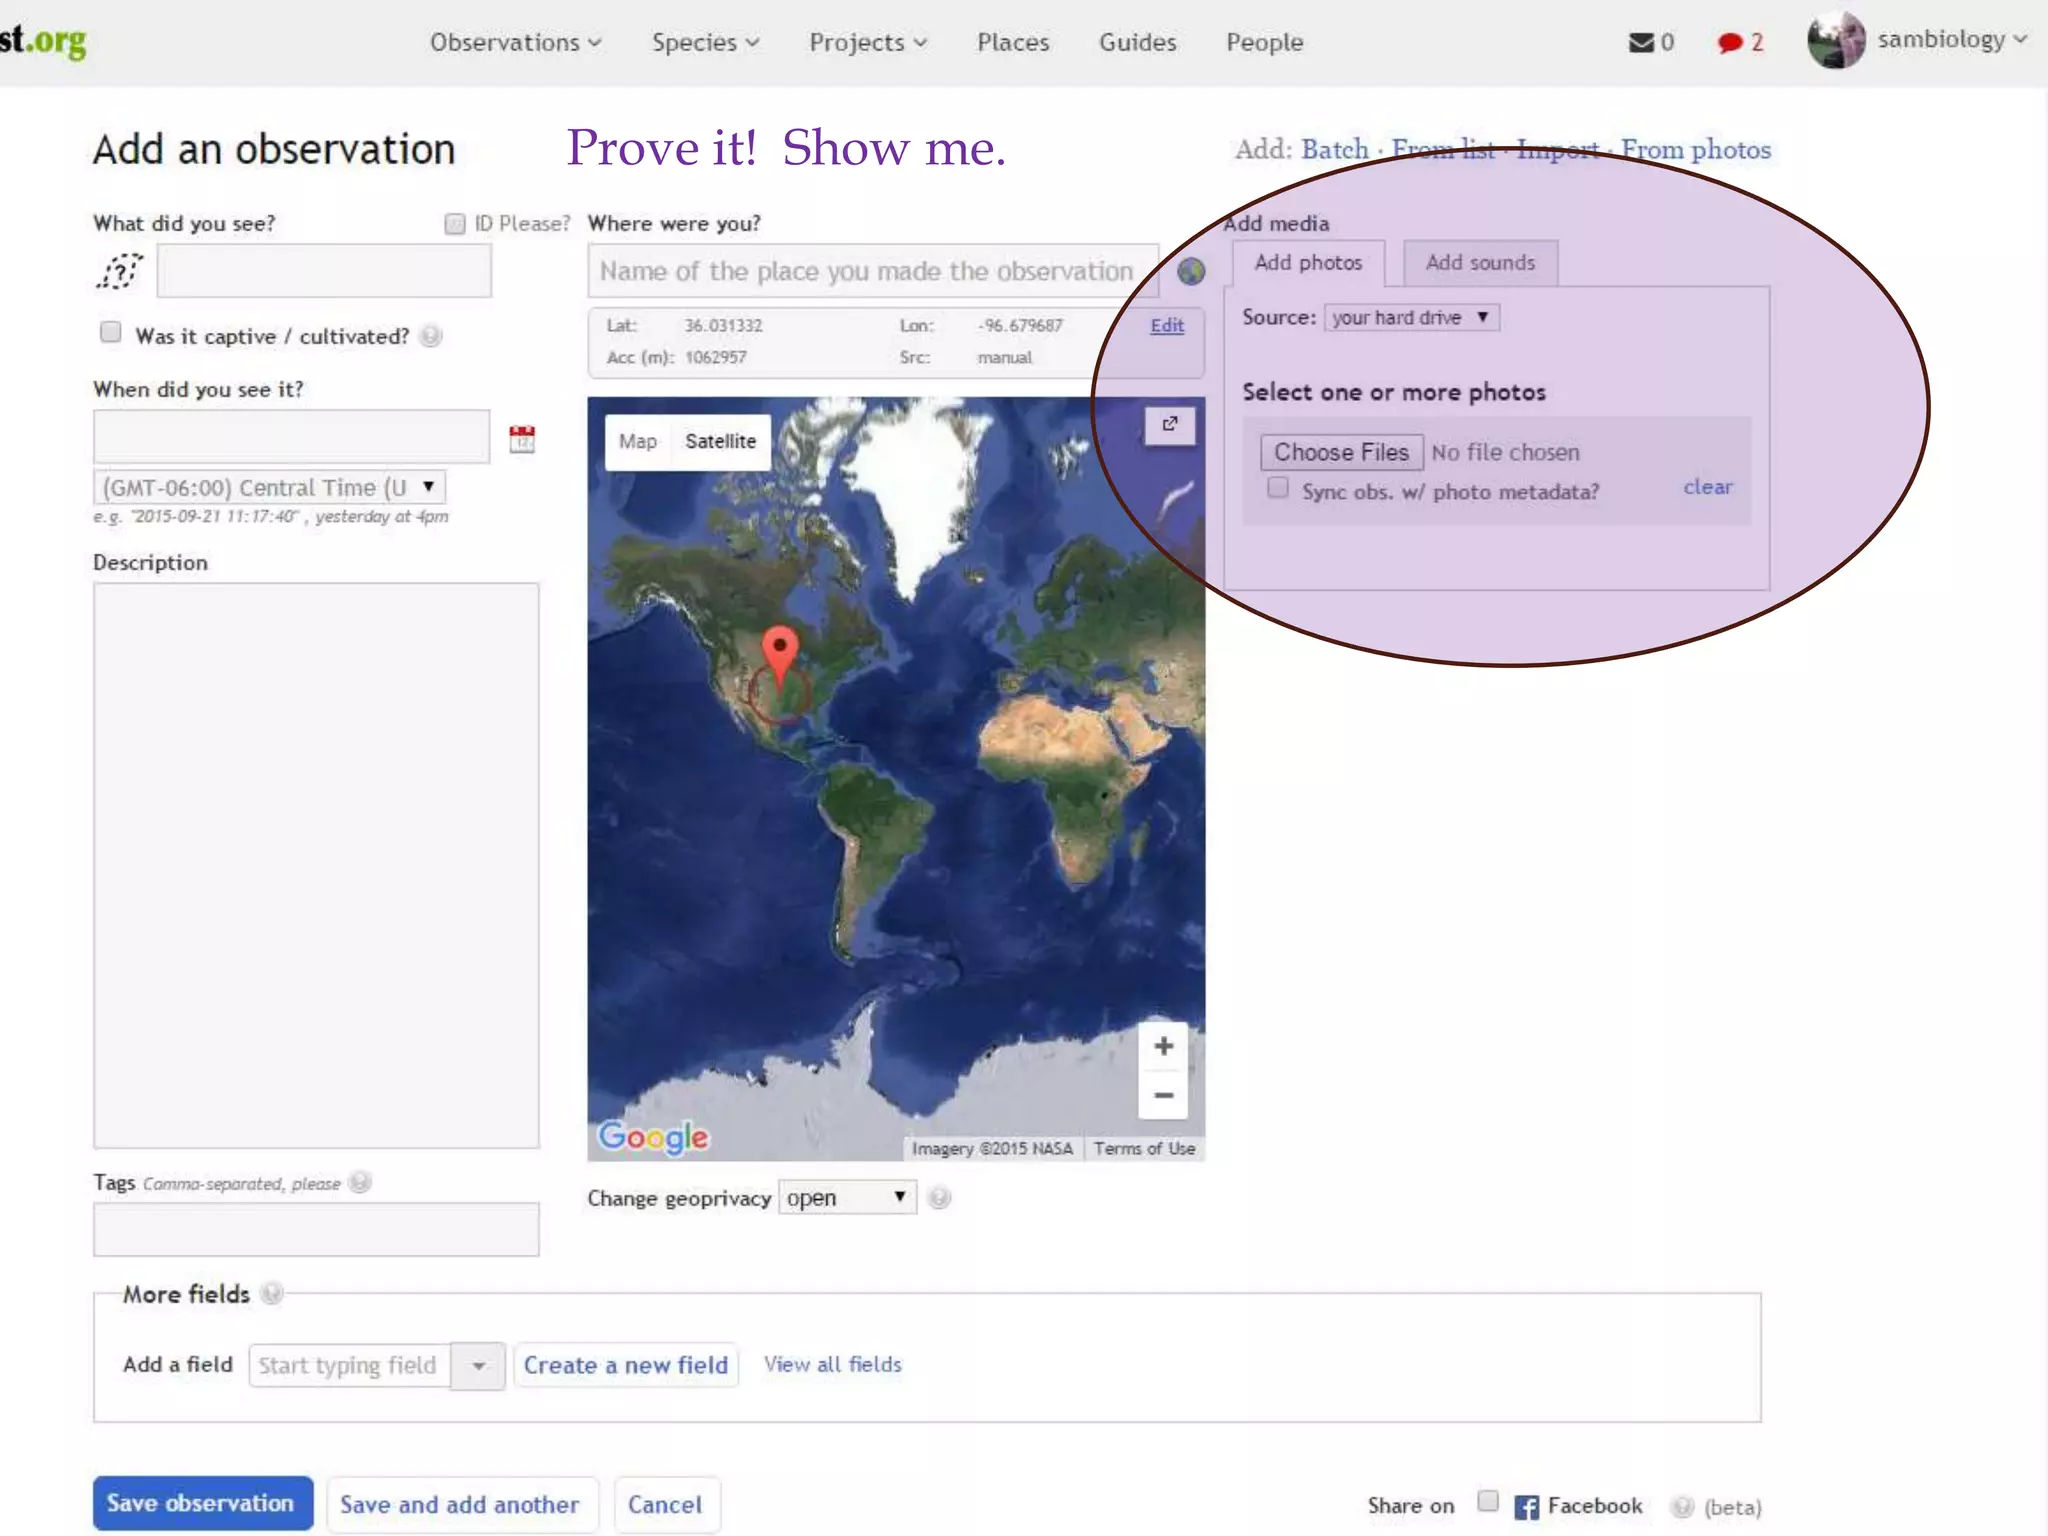Click the unknown species question-mark icon

pos(120,271)
